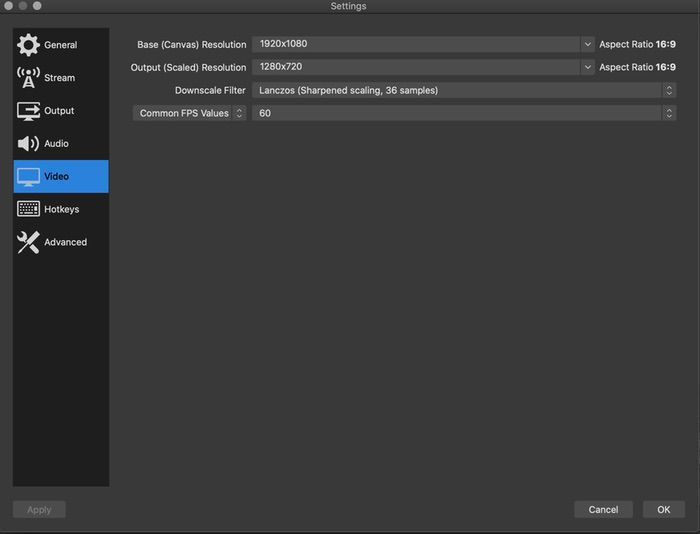The image size is (700, 534).
Task: Select the Audio settings label
Action: 56,143
